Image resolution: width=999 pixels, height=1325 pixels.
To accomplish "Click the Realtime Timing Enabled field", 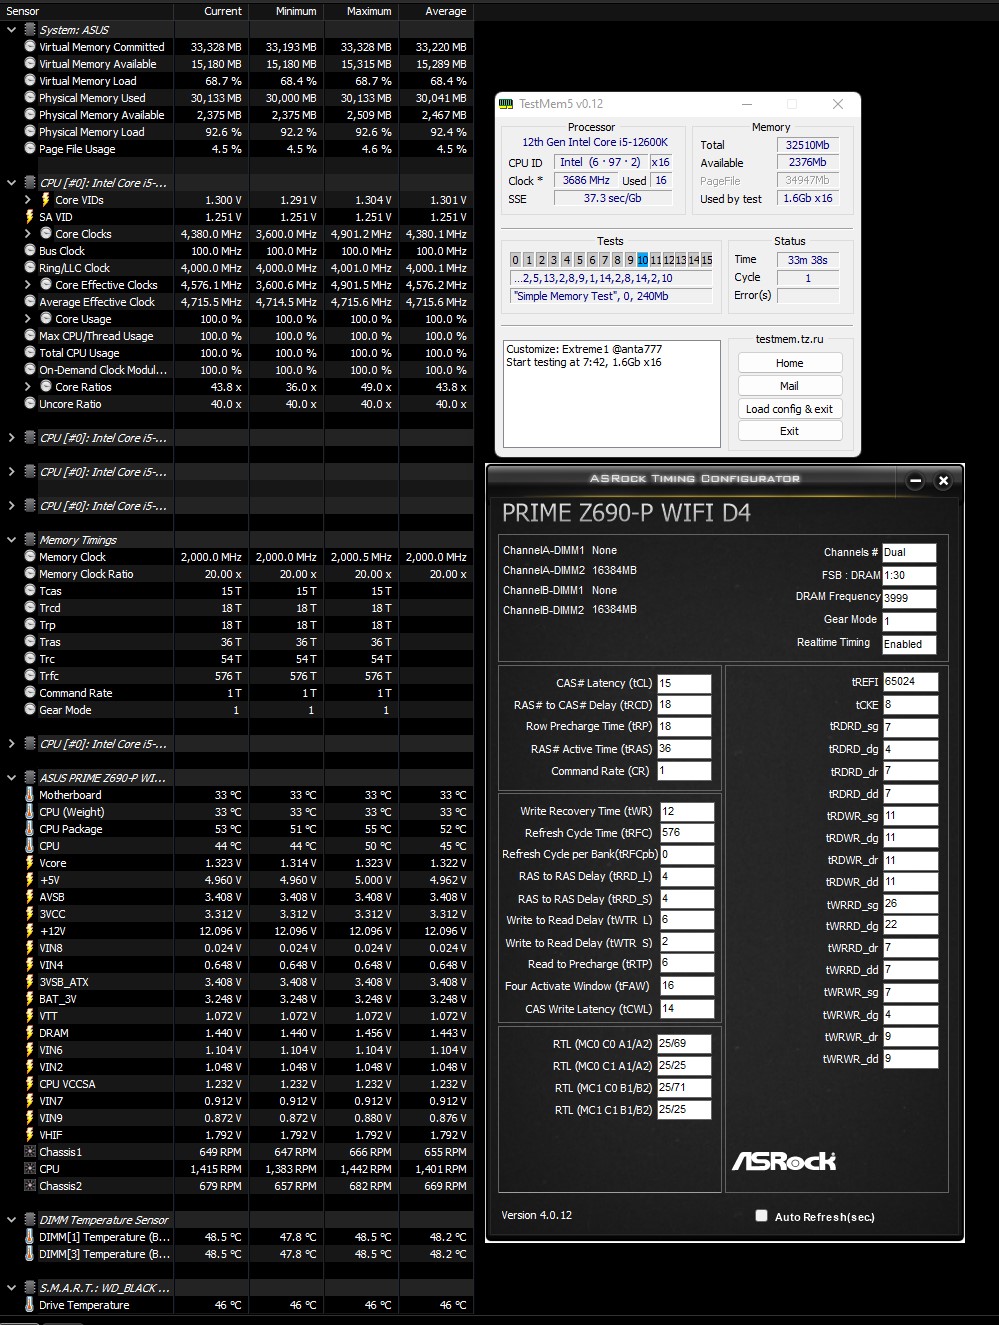I will [909, 644].
